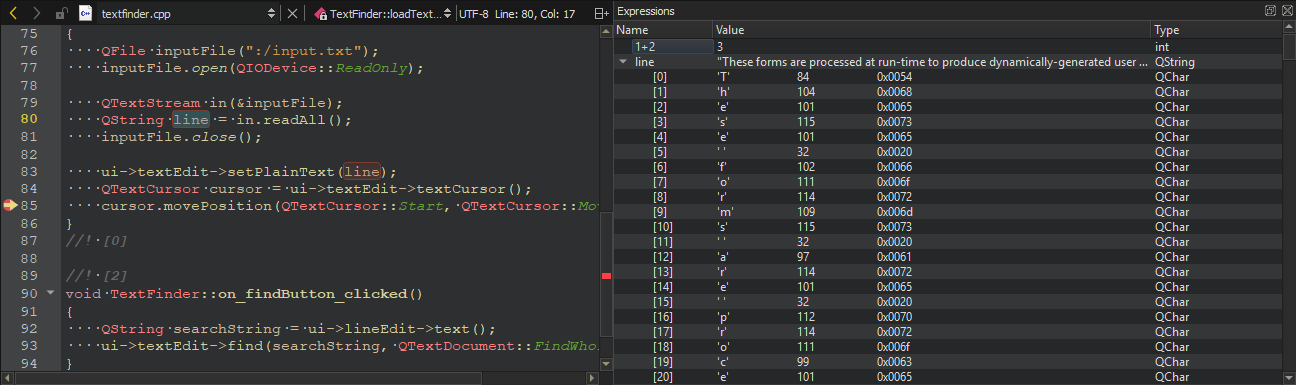
Task: Click the //! [2] comment
Action: [x=96, y=276]
